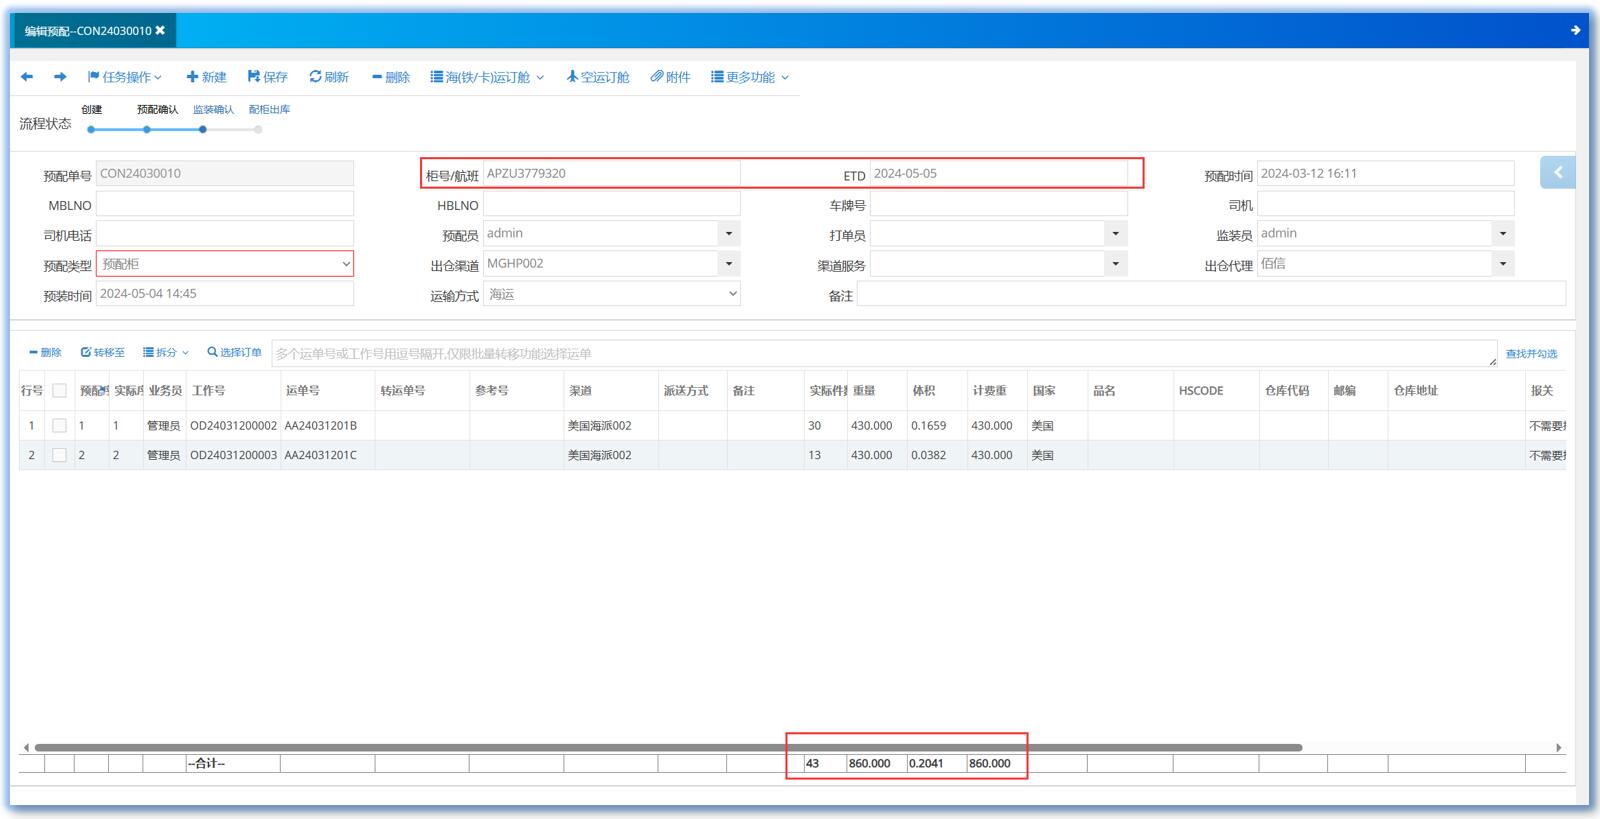
Task: Click the 新建 plus icon button
Action: click(206, 77)
